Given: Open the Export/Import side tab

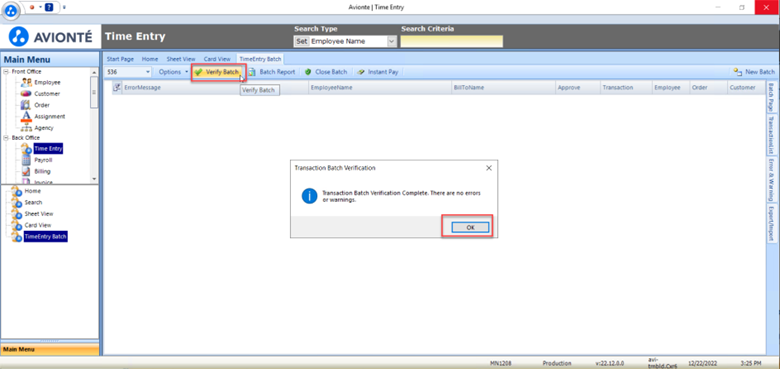Looking at the screenshot, I should point(771,224).
